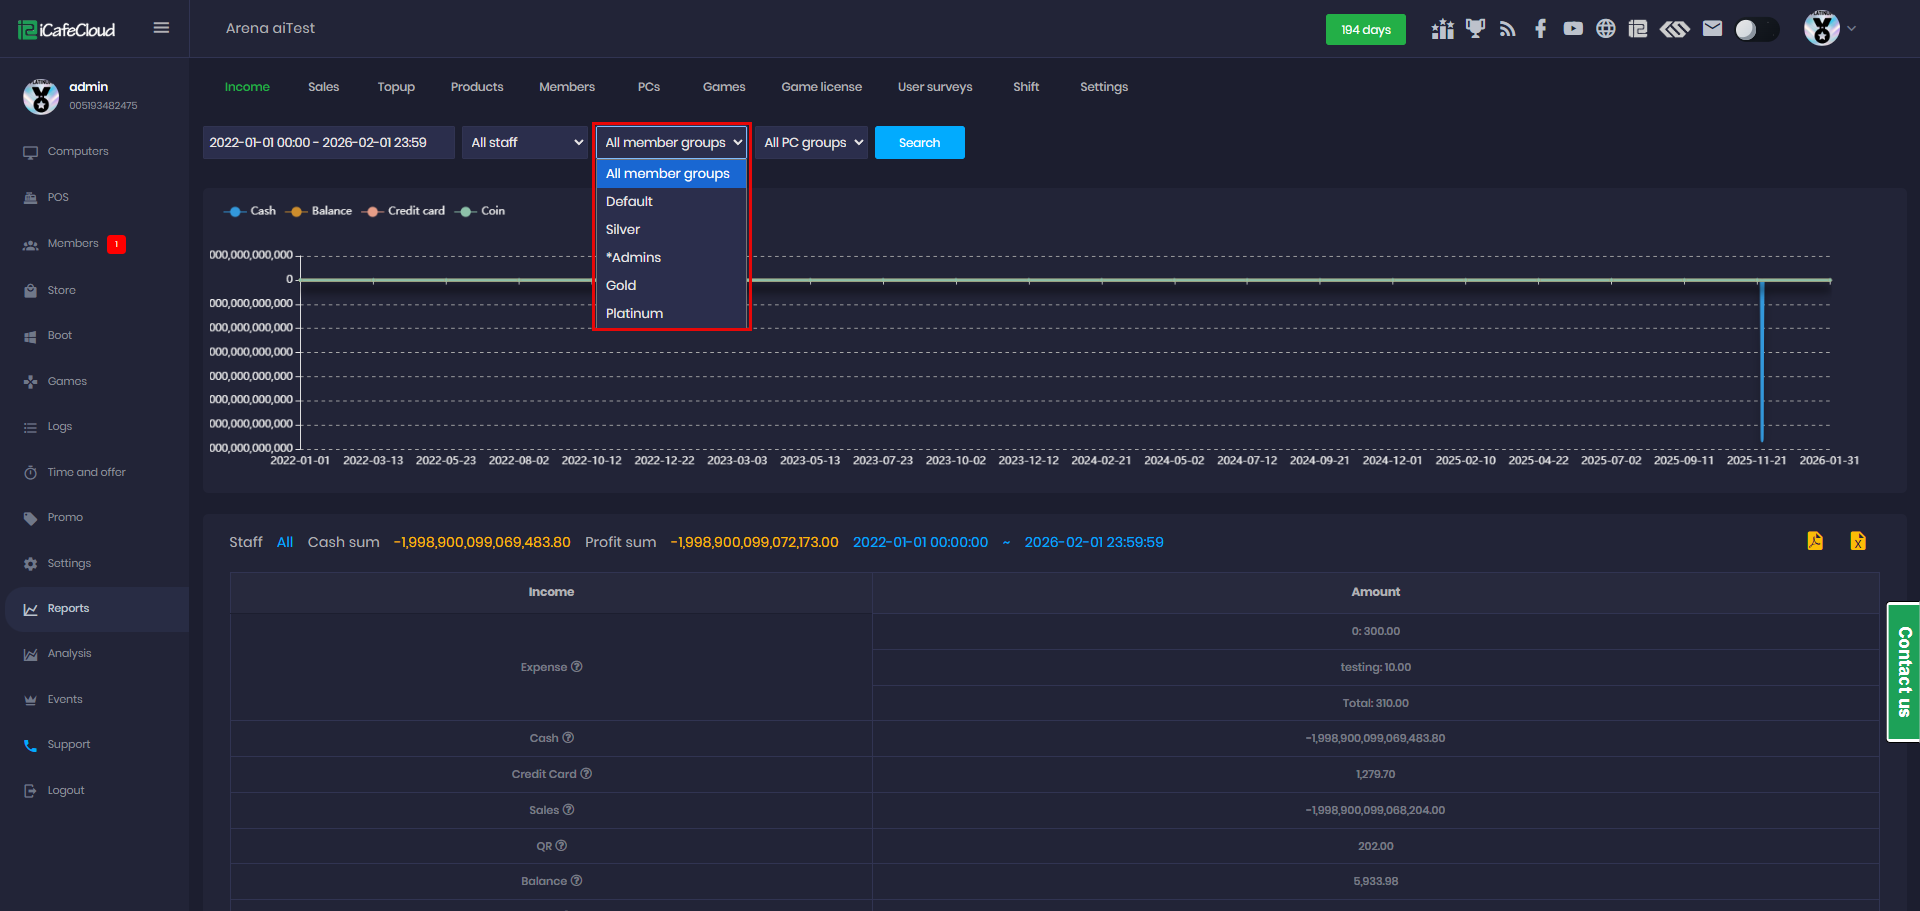Click the Cash help question icon
The width and height of the screenshot is (1920, 911).
coord(568,738)
